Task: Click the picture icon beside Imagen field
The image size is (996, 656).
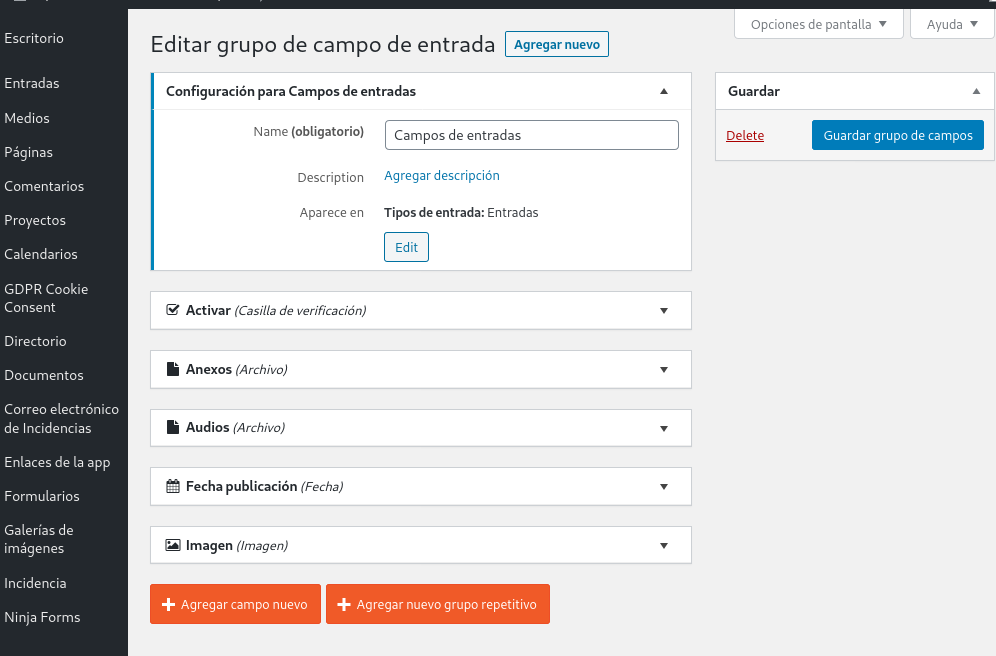Action: pos(172,545)
